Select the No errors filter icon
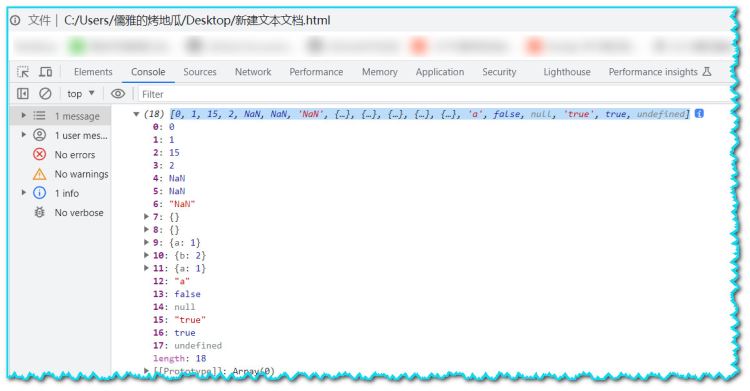The image size is (750, 391). (x=39, y=155)
